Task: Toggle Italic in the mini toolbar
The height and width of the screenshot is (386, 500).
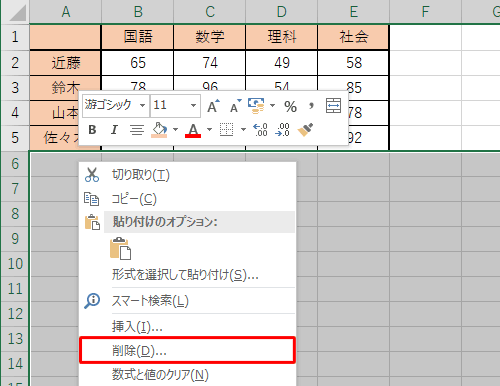Action: pos(114,130)
